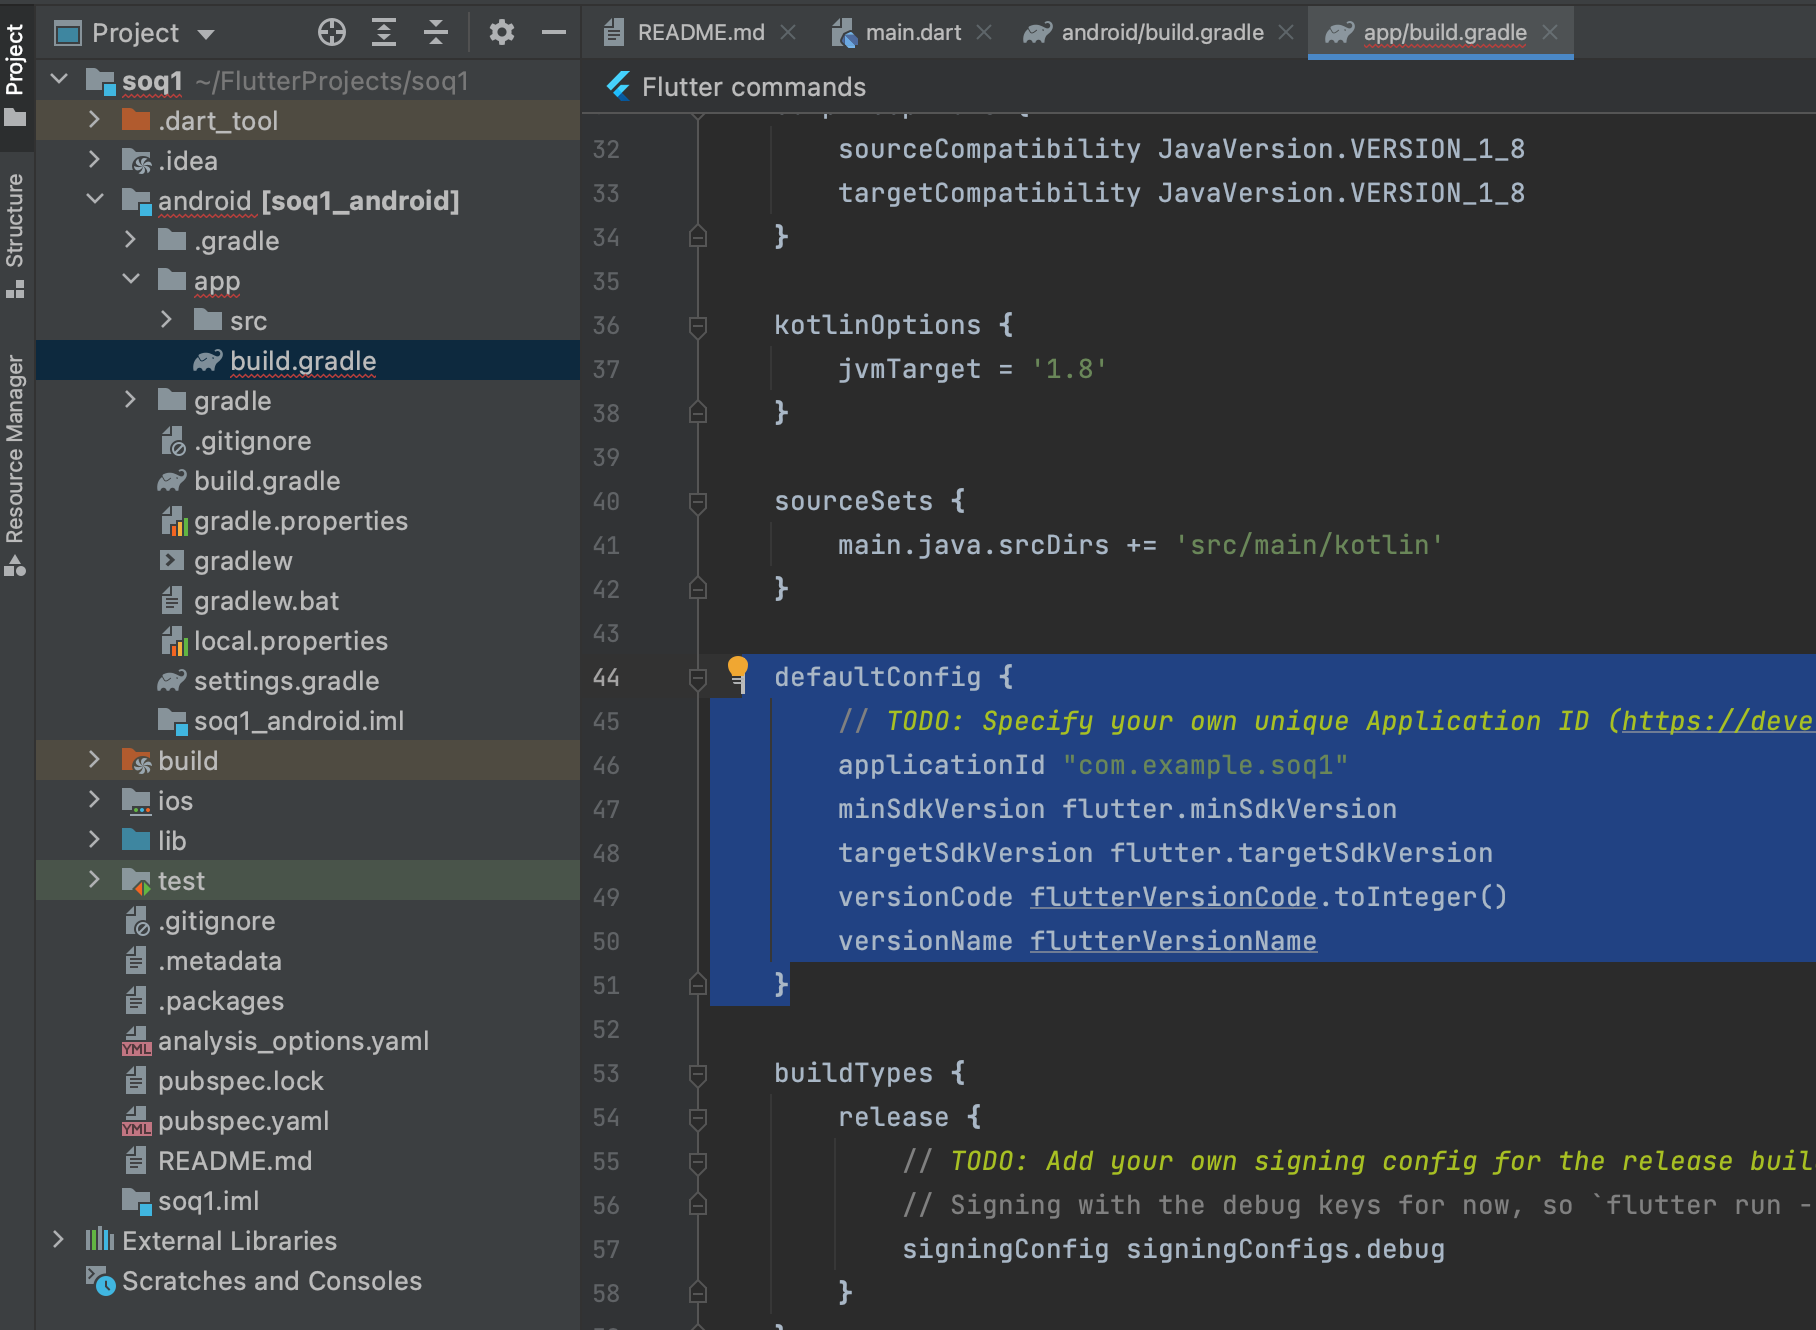The height and width of the screenshot is (1330, 1816).
Task: Fold the sourceSets block at line 40
Action: pyautogui.click(x=698, y=502)
